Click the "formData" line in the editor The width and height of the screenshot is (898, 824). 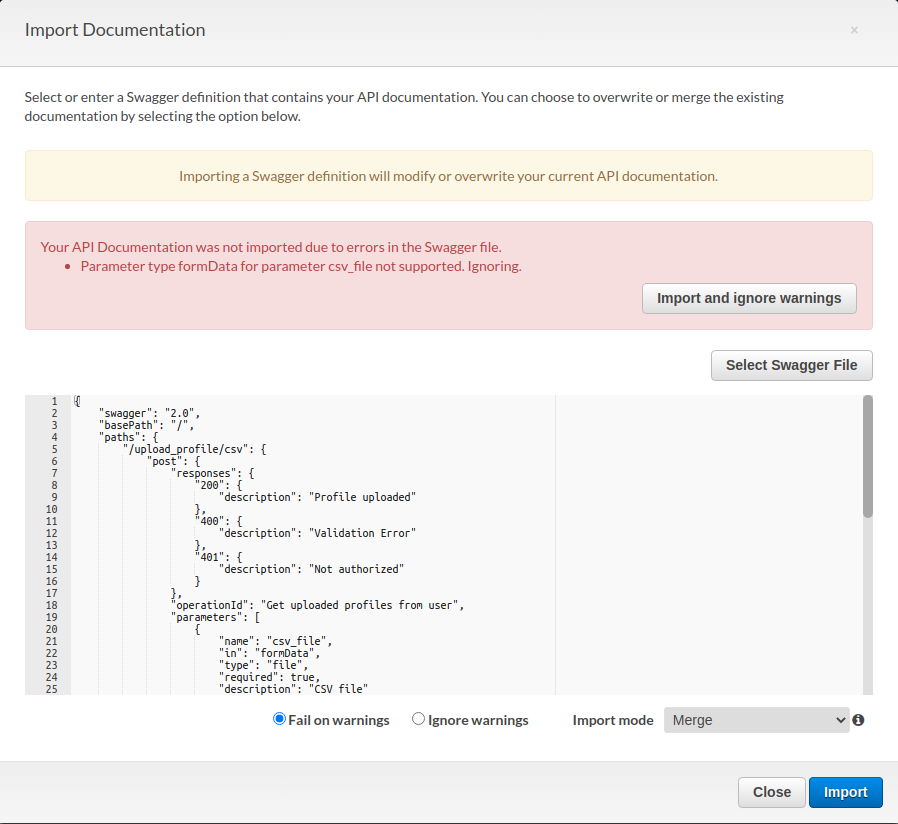(x=269, y=653)
